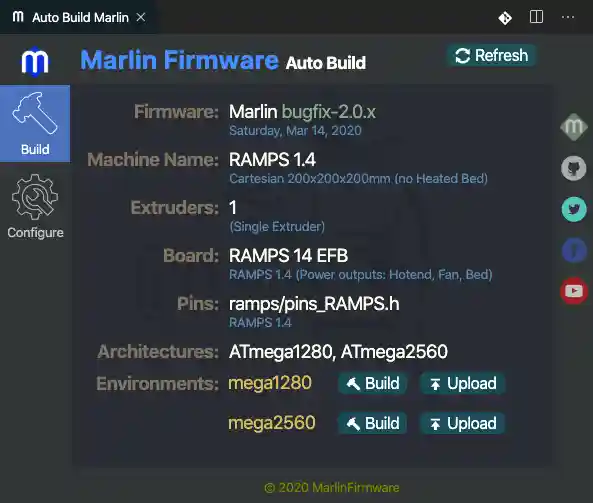This screenshot has width=593, height=503.
Task: Open the more actions ellipsis menu
Action: pos(568,17)
